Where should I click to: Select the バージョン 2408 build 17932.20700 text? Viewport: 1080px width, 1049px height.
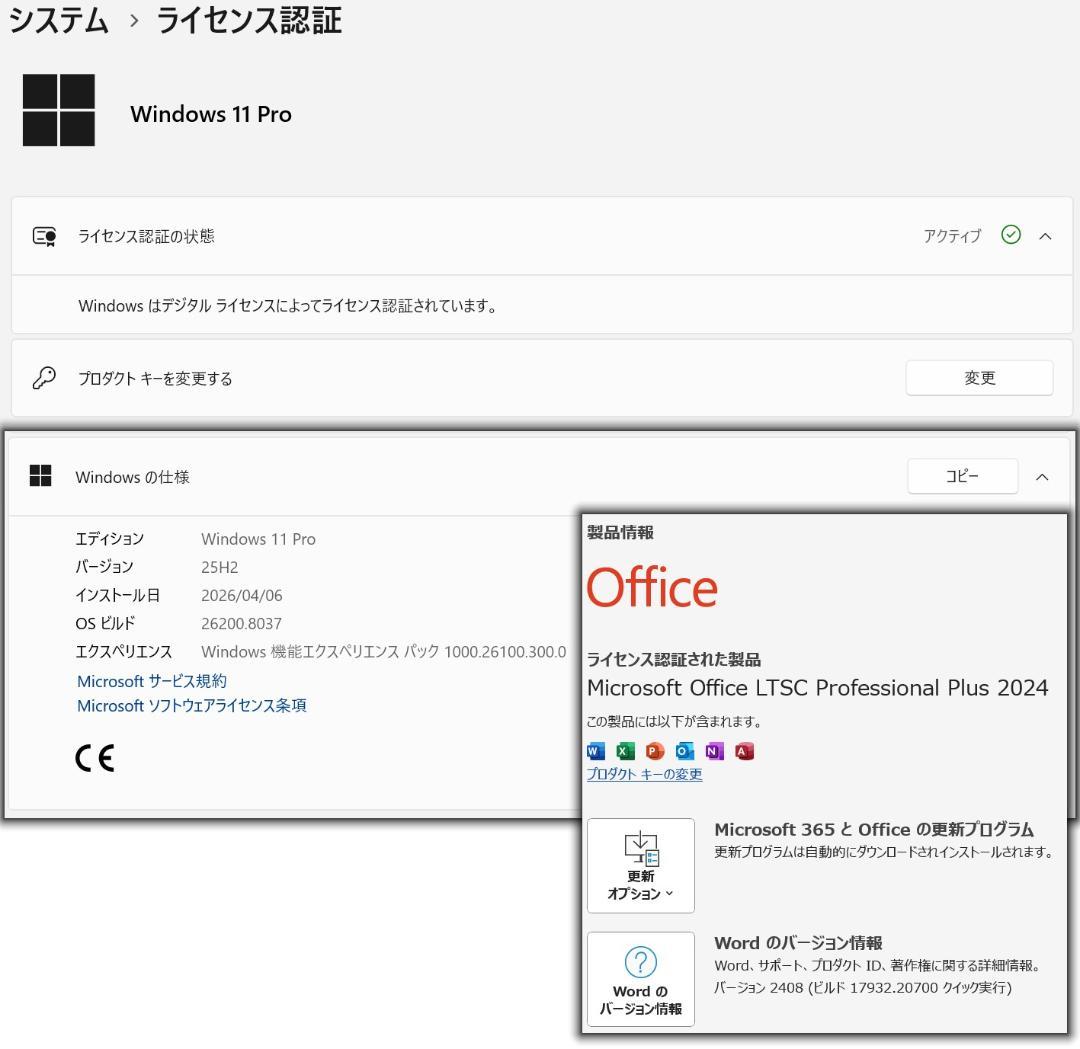pyautogui.click(x=863, y=988)
